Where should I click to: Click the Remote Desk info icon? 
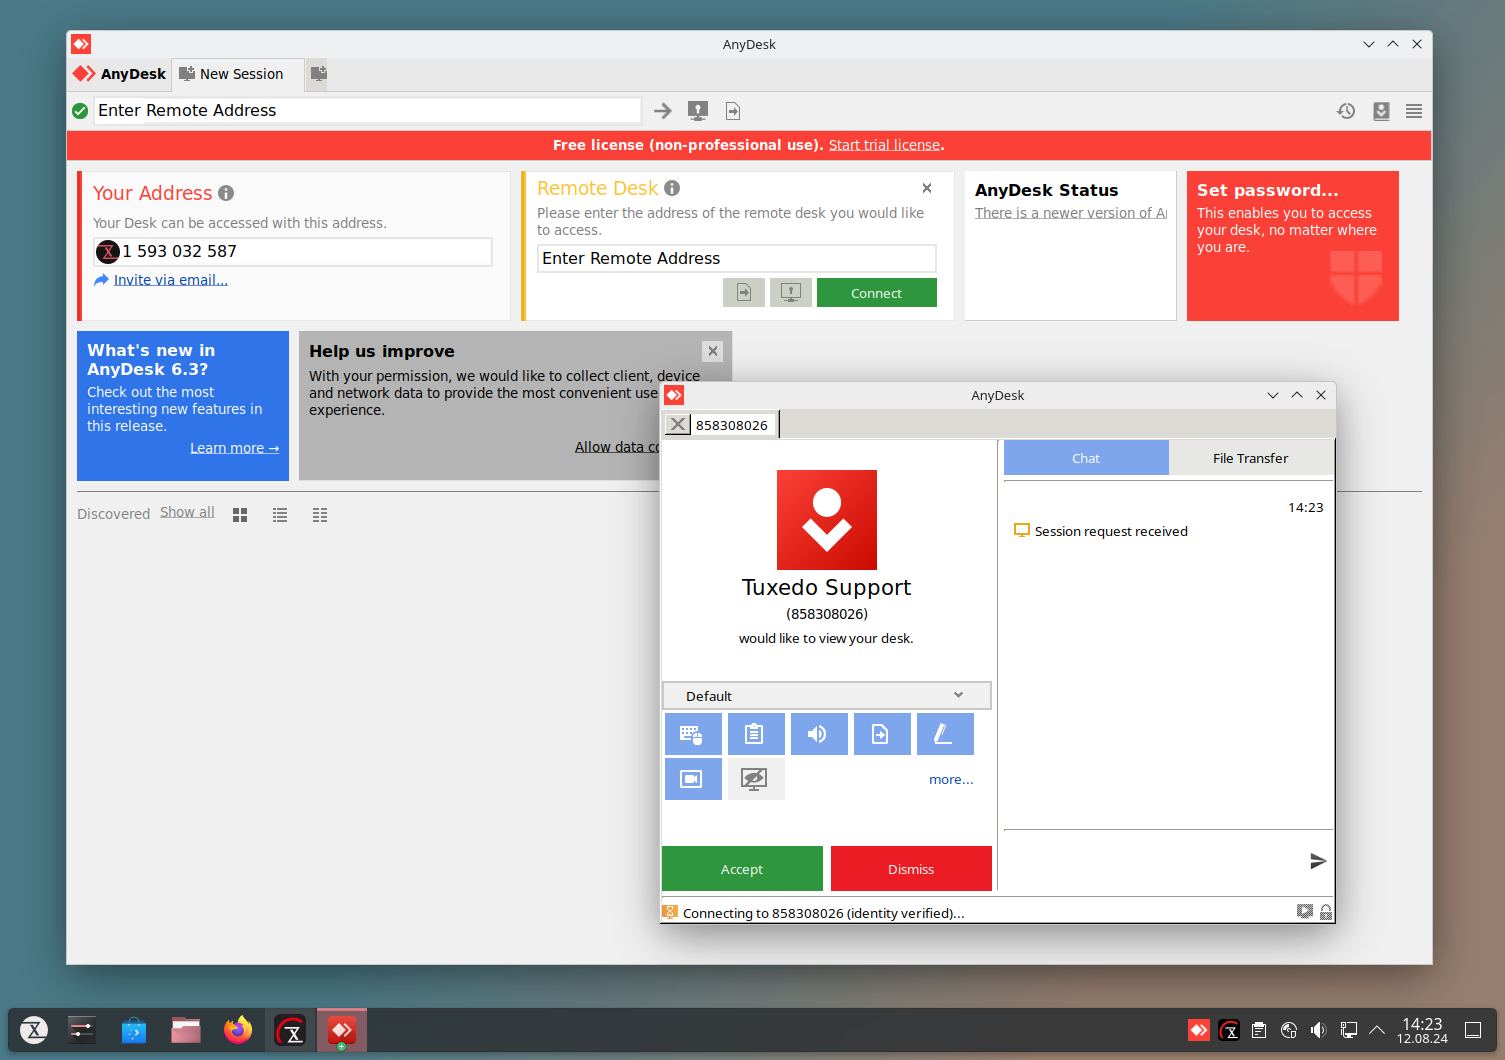672,188
